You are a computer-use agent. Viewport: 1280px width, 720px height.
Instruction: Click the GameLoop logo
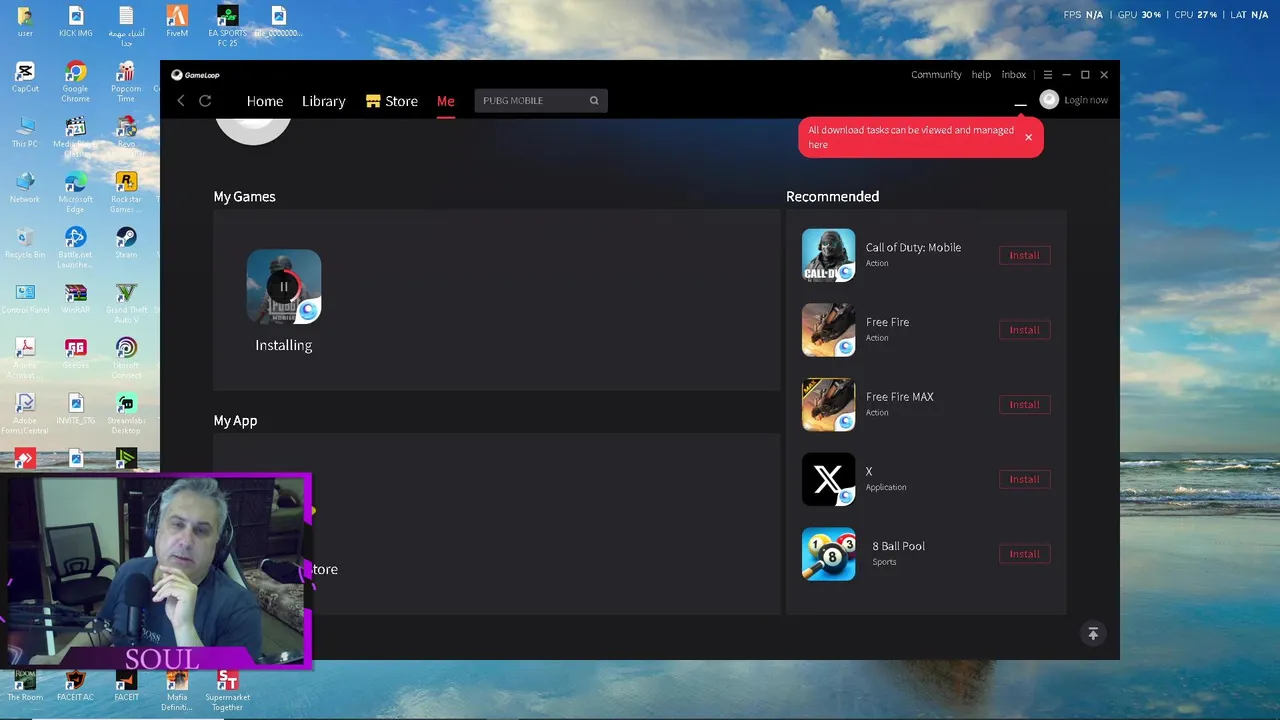coord(195,75)
